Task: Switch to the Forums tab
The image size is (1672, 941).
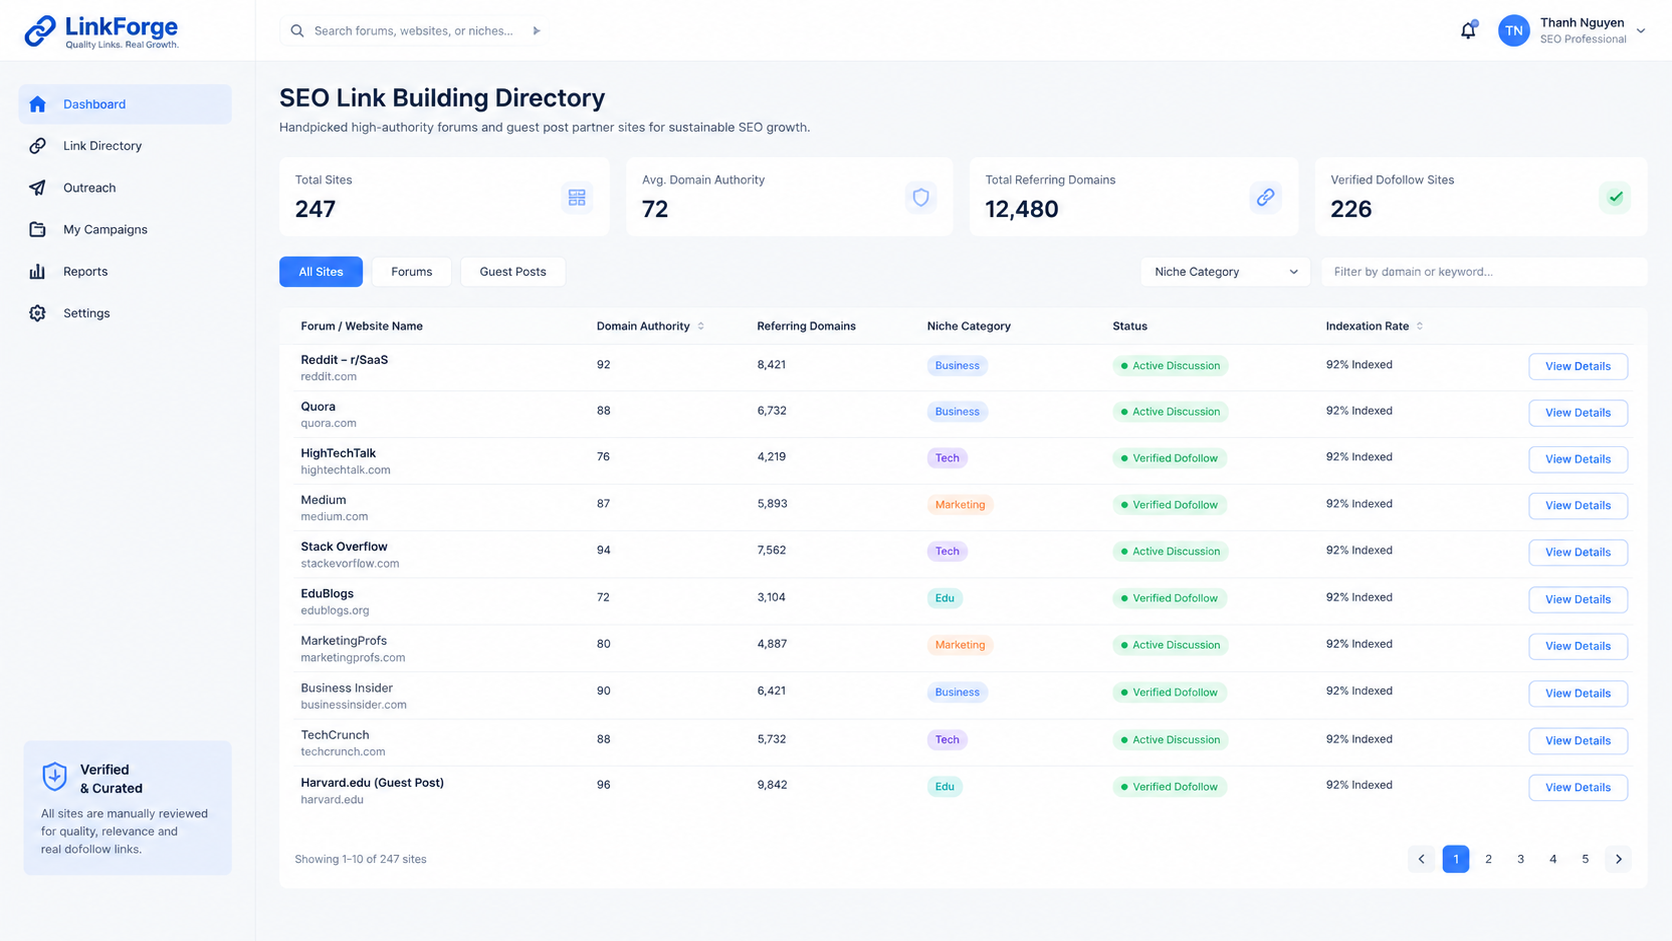Action: click(412, 272)
